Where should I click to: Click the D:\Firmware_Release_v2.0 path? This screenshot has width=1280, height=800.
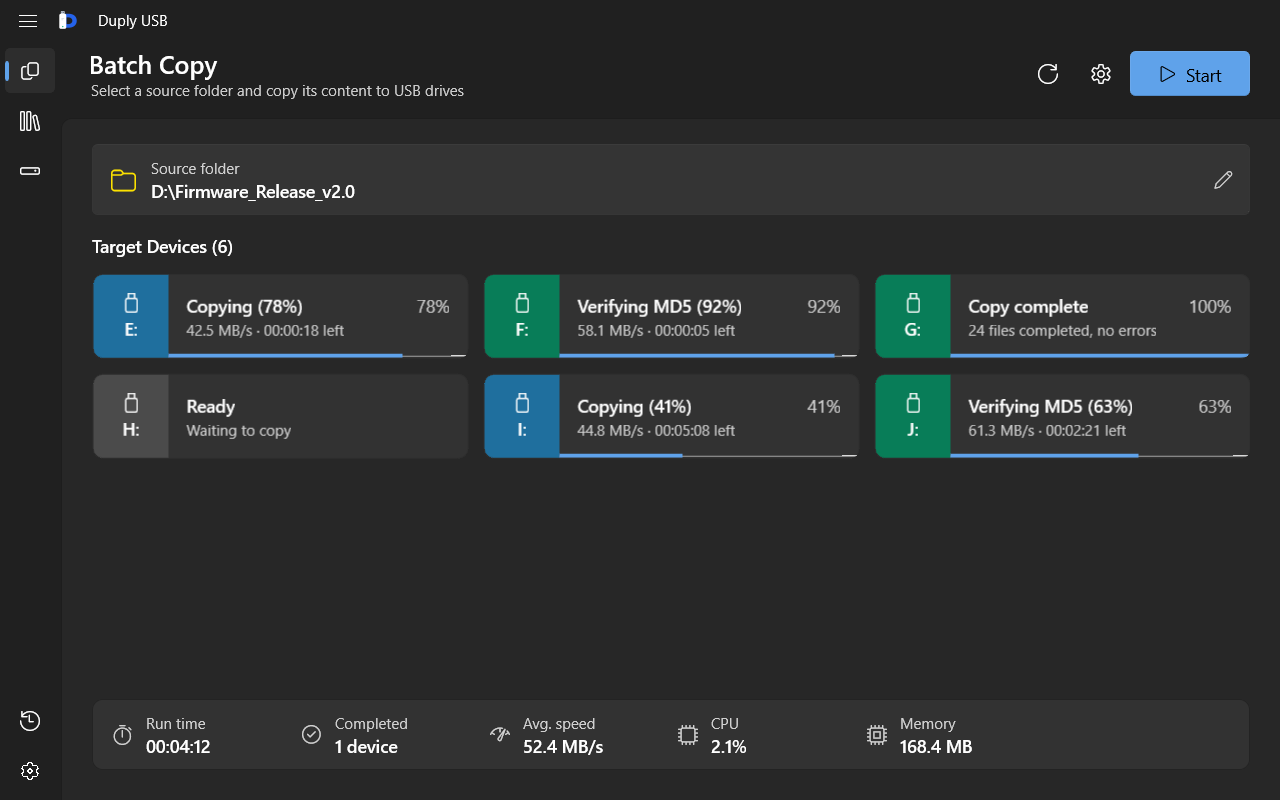tap(253, 192)
